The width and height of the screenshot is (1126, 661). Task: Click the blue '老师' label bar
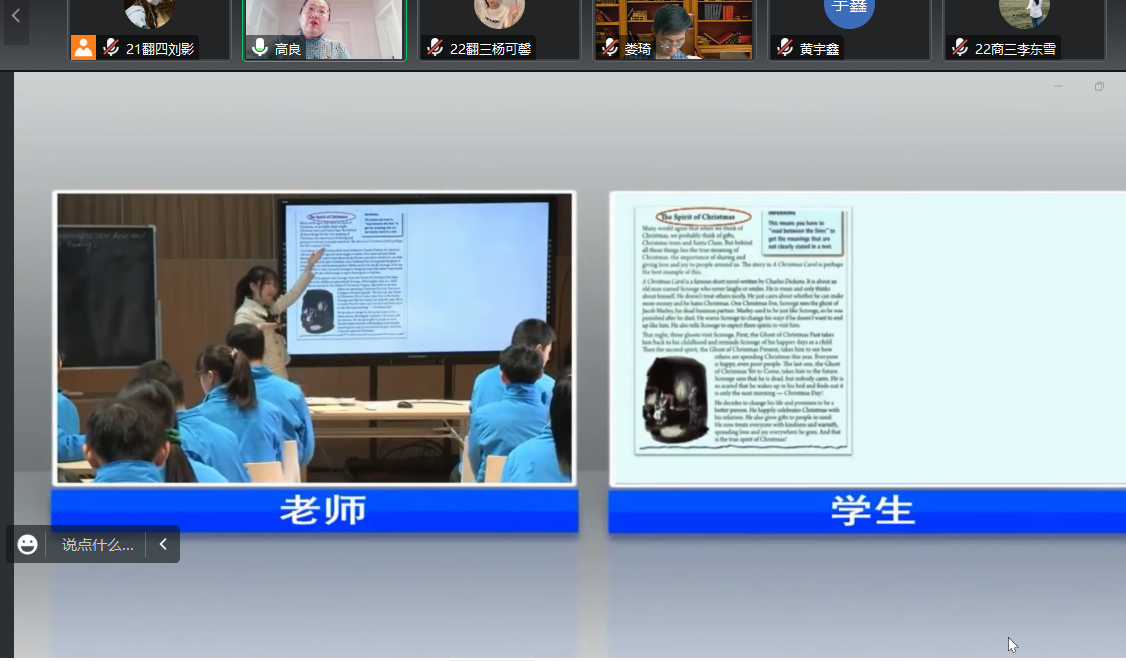click(x=315, y=511)
